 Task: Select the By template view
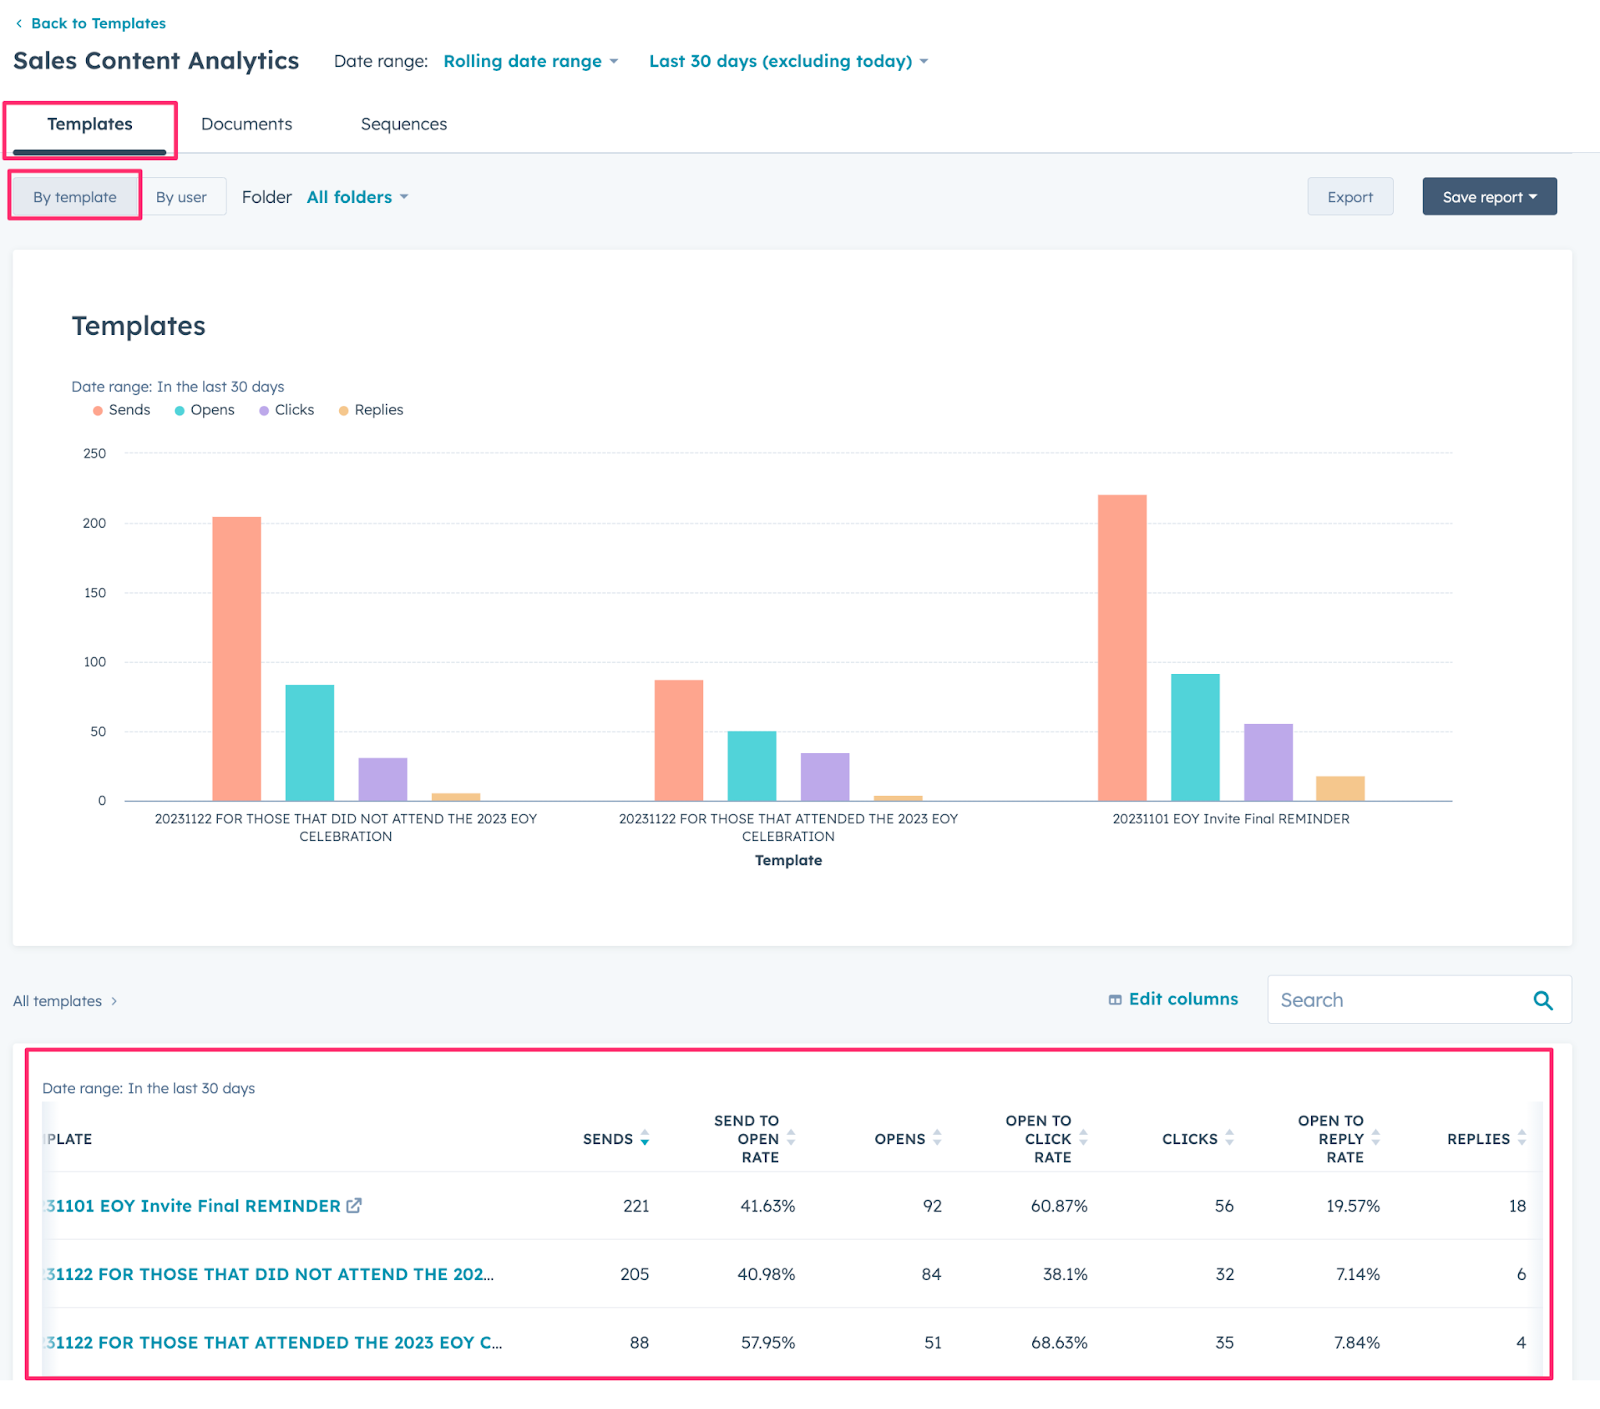coord(75,197)
